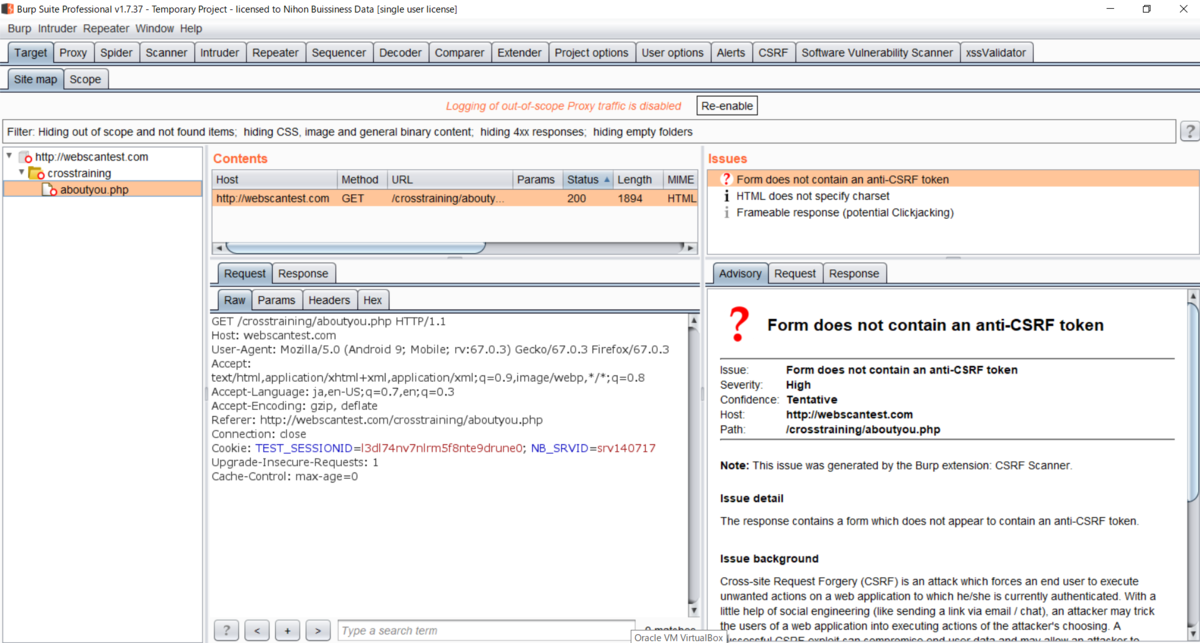Open the Advisory tab
This screenshot has width=1200, height=643.
tap(740, 273)
